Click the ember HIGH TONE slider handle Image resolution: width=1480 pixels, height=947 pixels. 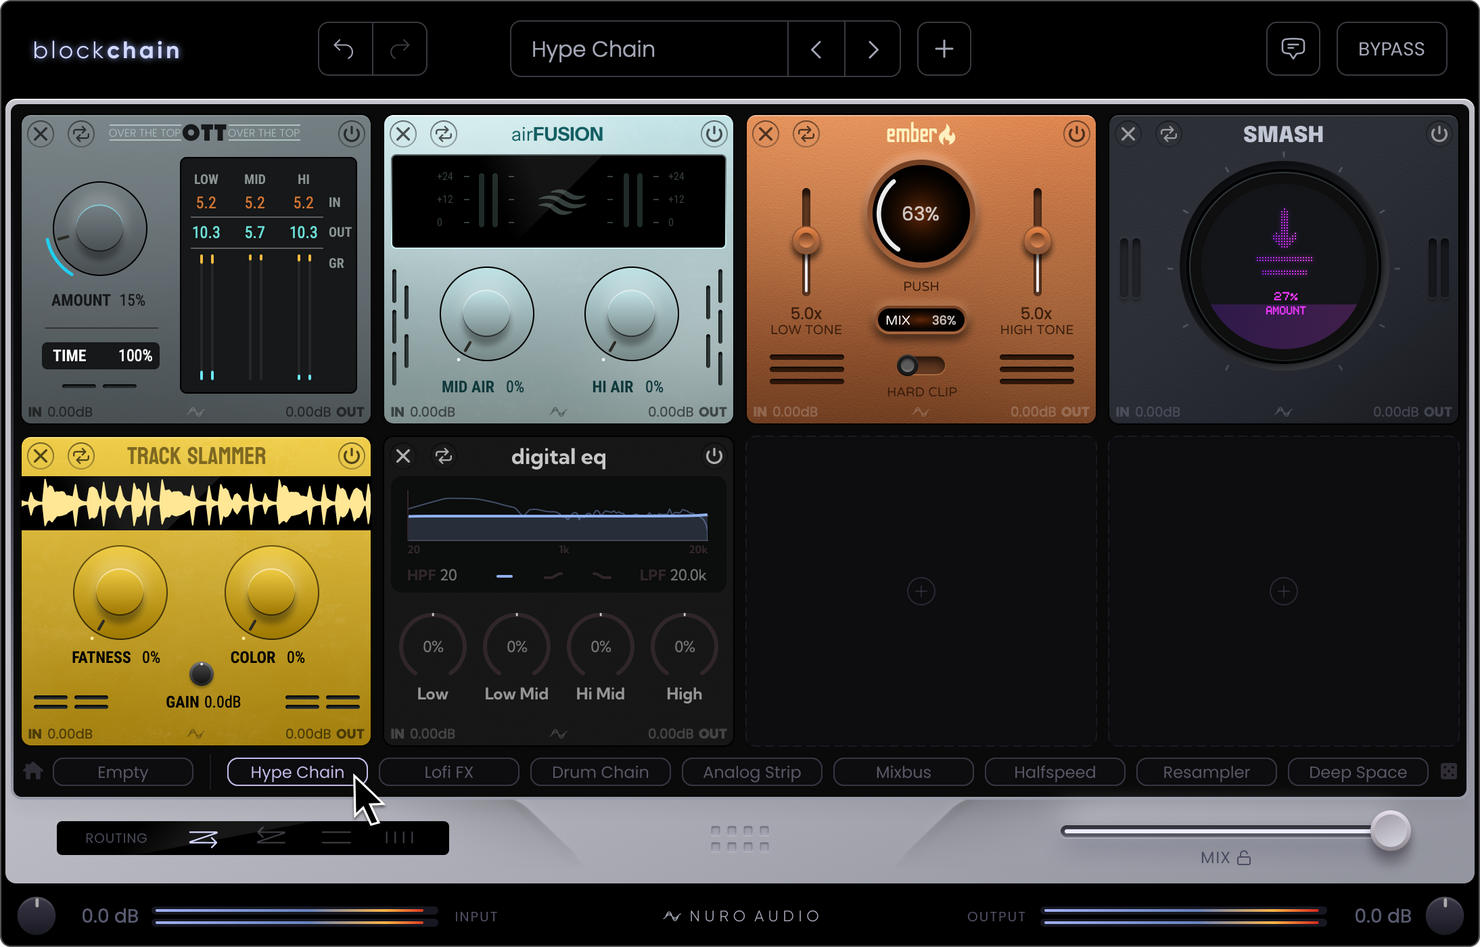pyautogui.click(x=1037, y=241)
